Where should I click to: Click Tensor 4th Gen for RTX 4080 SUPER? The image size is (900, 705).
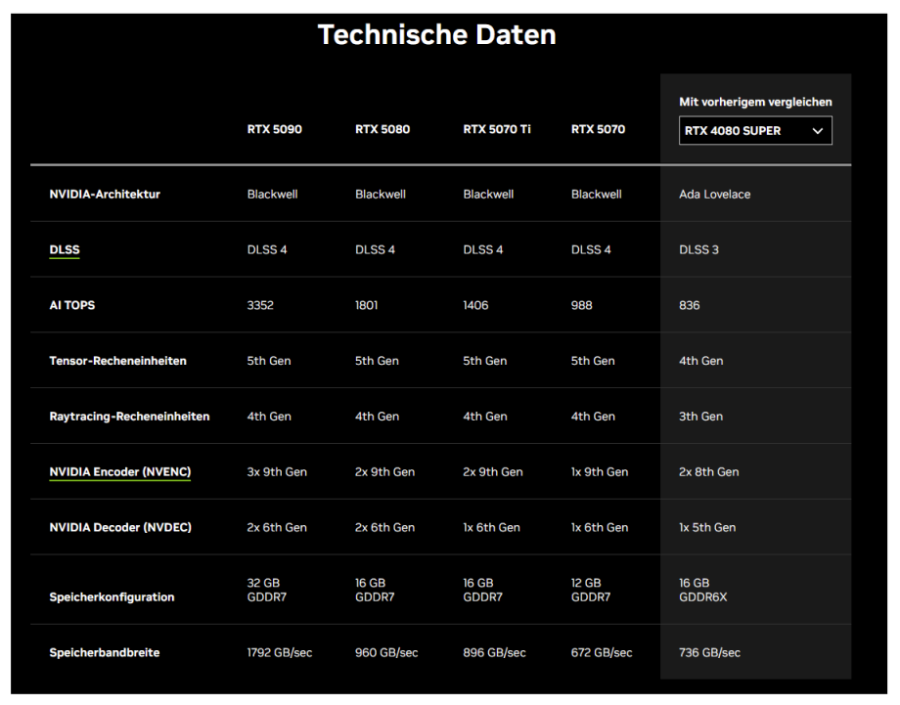[x=701, y=361]
